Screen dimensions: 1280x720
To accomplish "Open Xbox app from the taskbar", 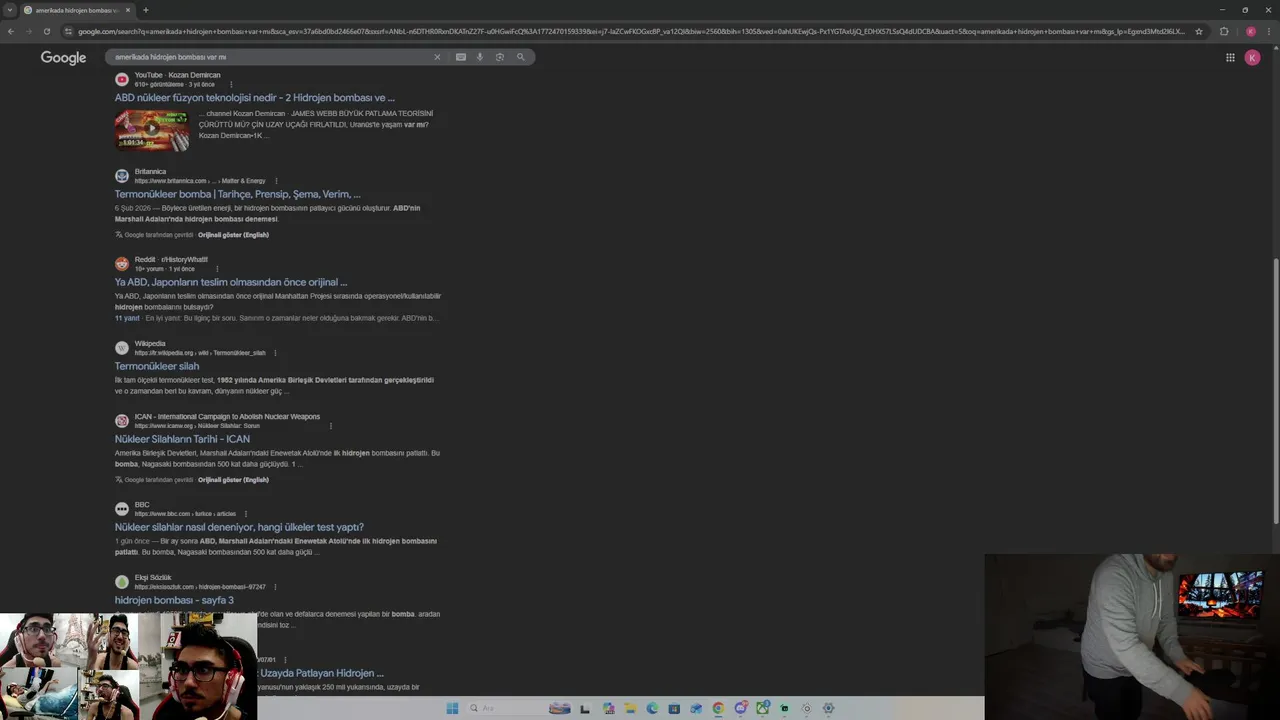I will coord(763,708).
